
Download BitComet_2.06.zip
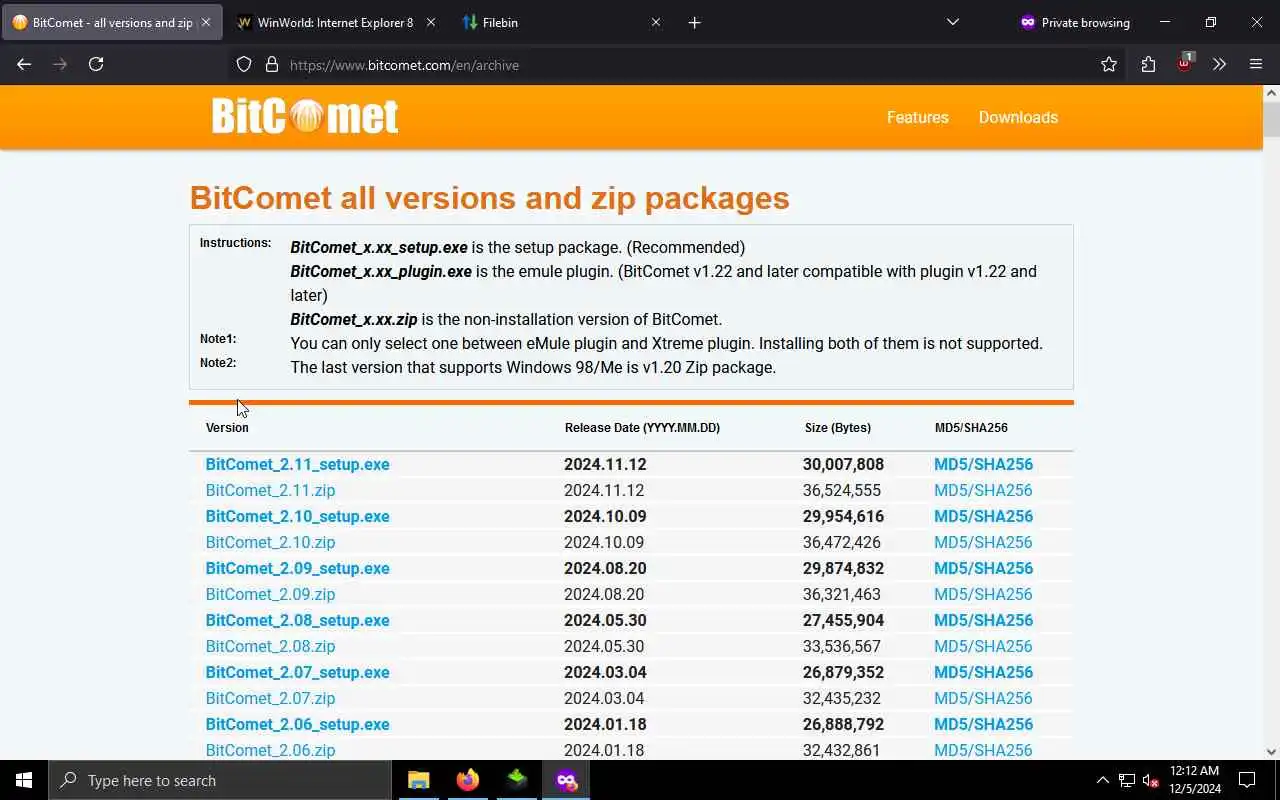pyautogui.click(x=270, y=750)
